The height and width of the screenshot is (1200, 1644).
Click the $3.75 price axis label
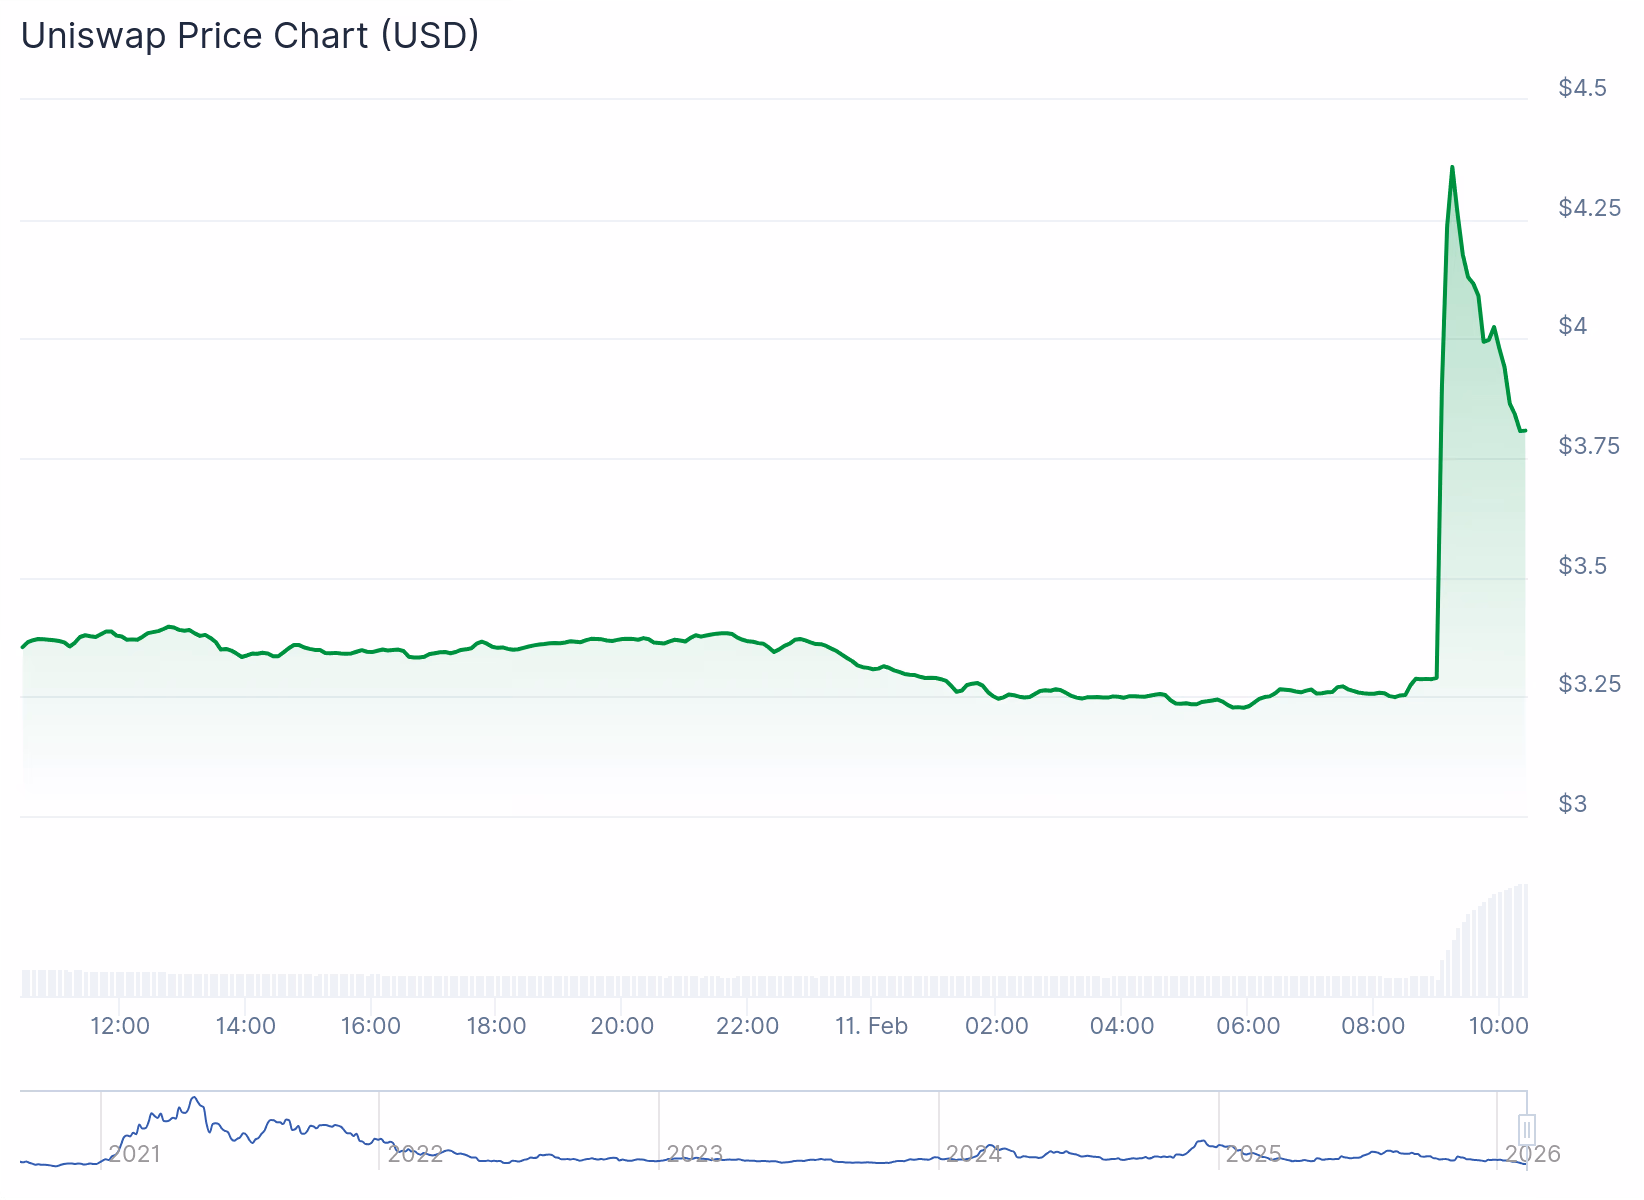(x=1588, y=446)
